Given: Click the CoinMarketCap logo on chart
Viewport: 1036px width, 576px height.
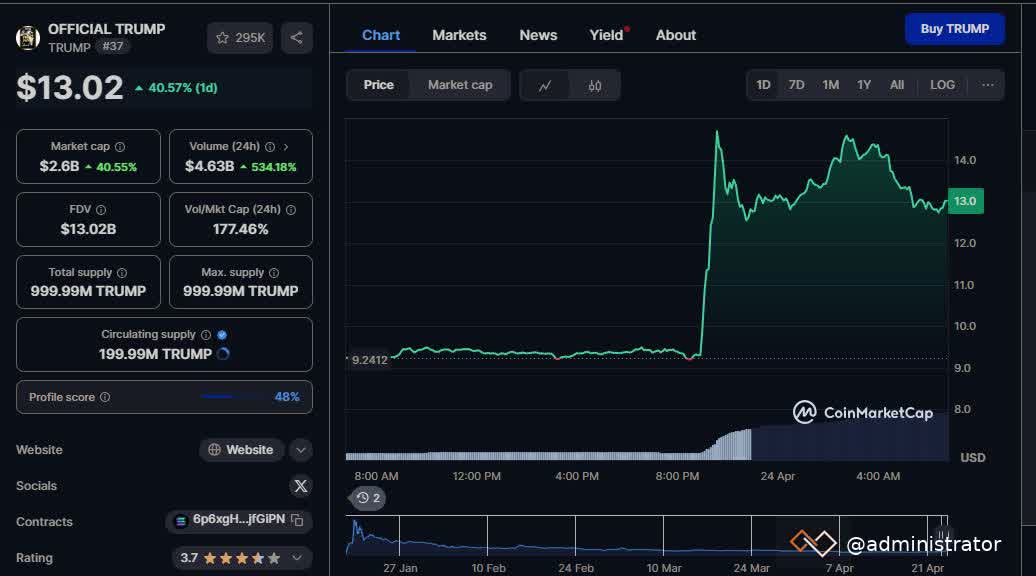Looking at the screenshot, I should (863, 413).
